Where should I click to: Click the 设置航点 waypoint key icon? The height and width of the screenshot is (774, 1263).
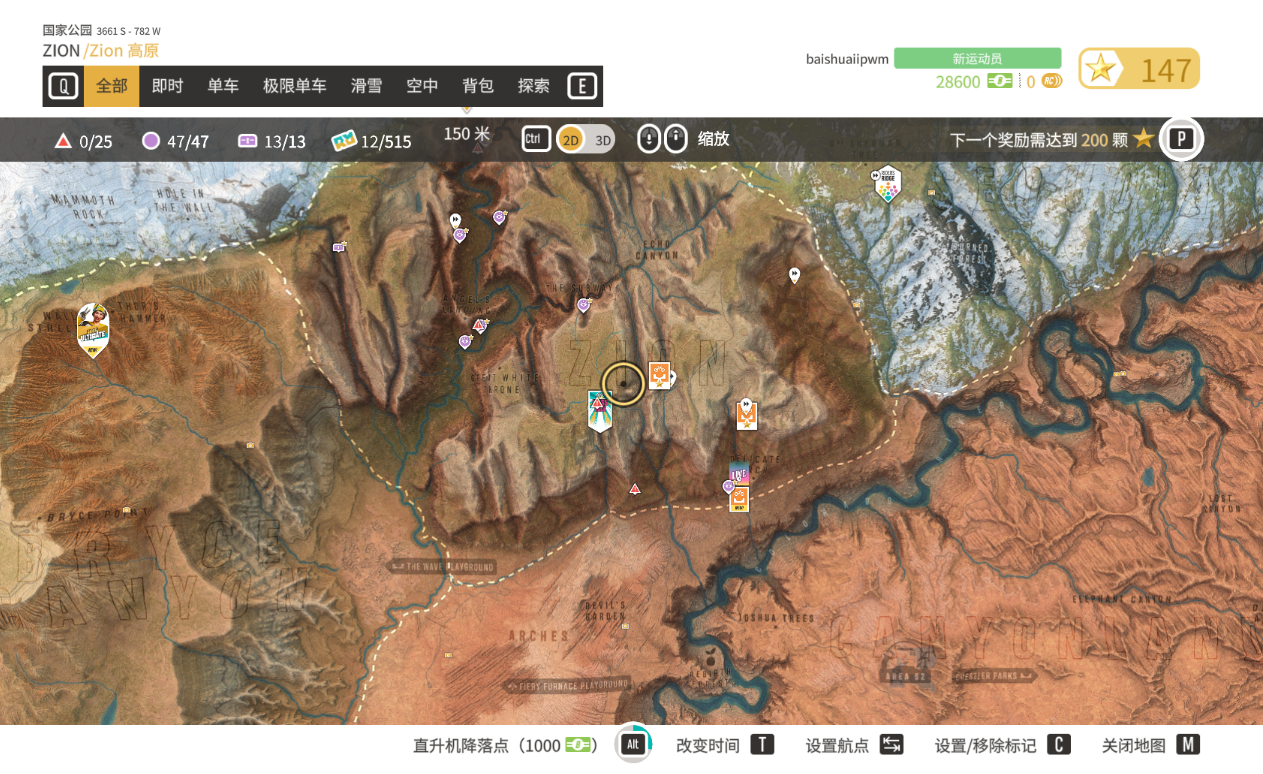point(892,745)
